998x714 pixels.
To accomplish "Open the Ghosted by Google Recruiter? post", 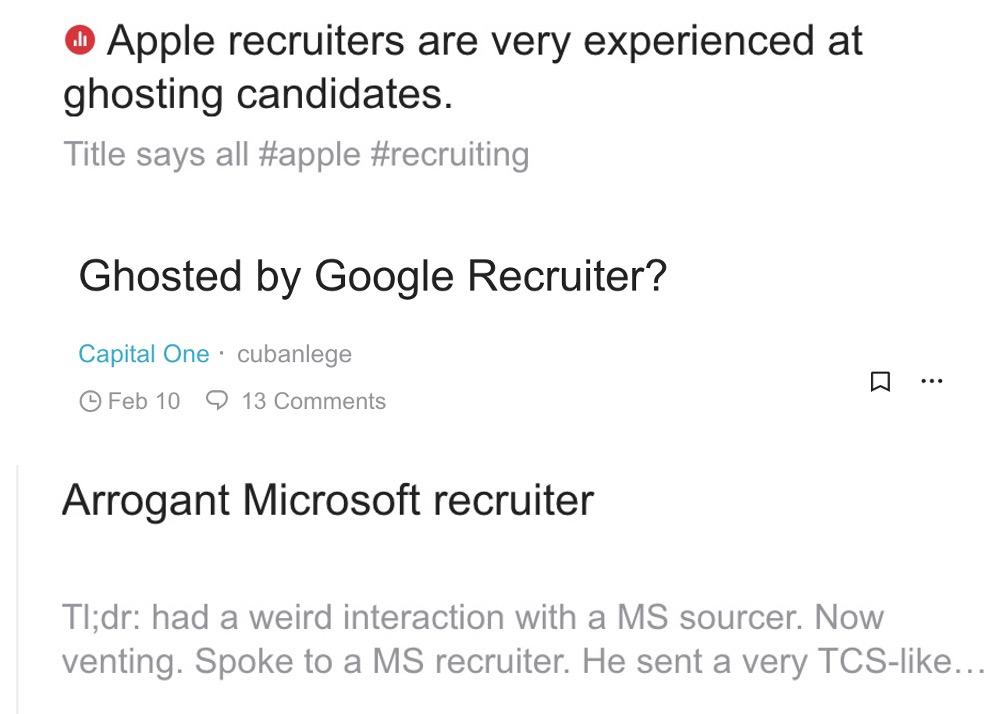I will pos(372,275).
